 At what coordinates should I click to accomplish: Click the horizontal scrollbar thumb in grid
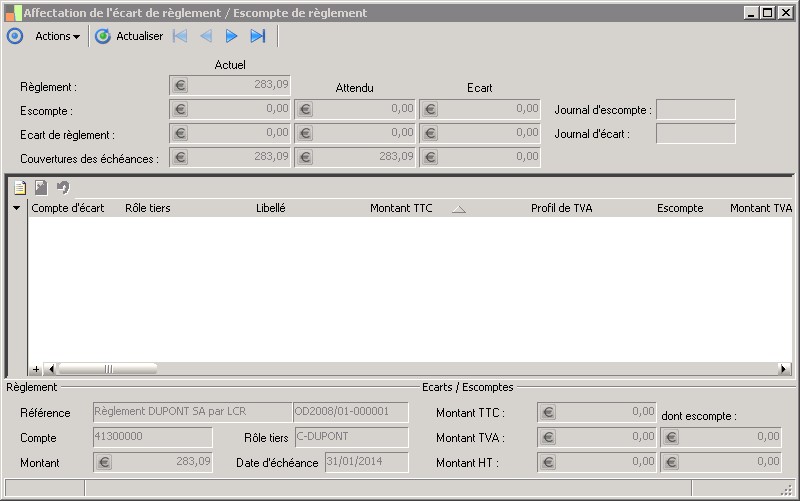click(x=108, y=369)
